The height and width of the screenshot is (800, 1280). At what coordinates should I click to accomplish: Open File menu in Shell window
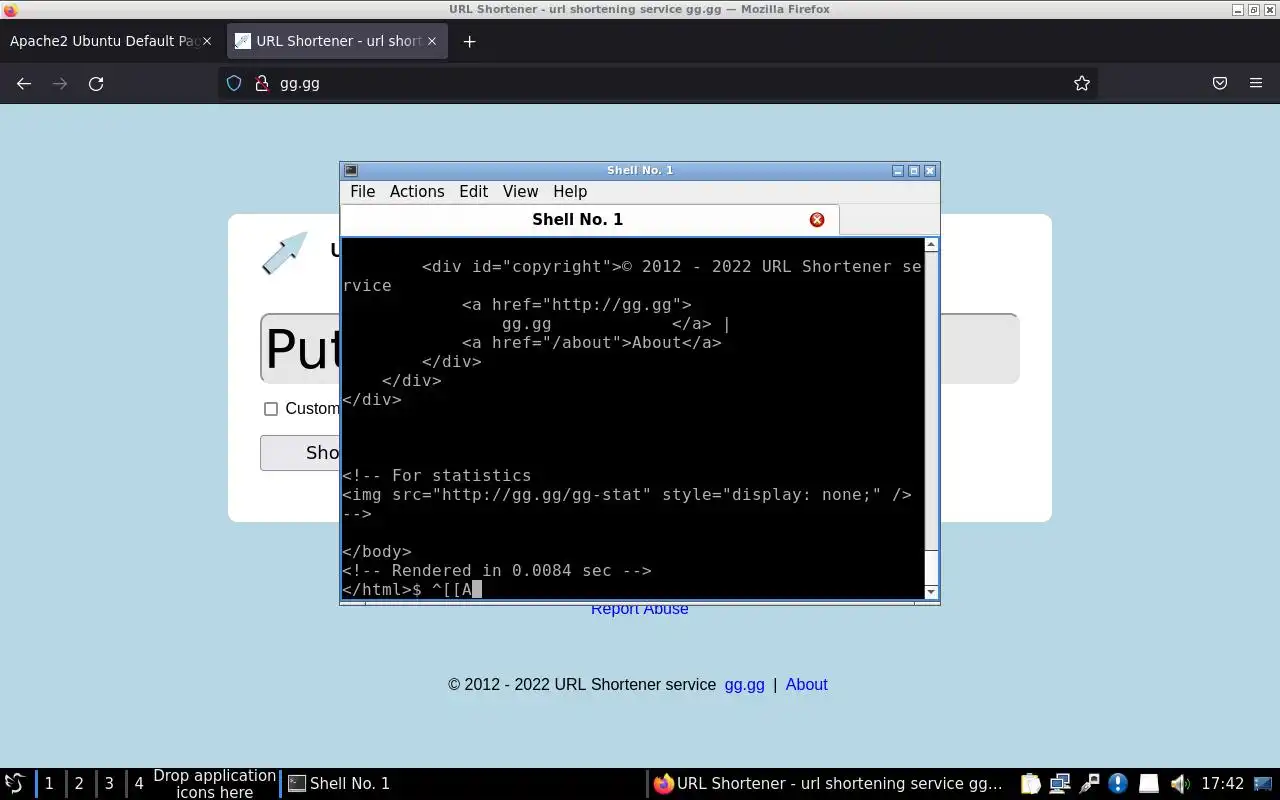tap(362, 191)
